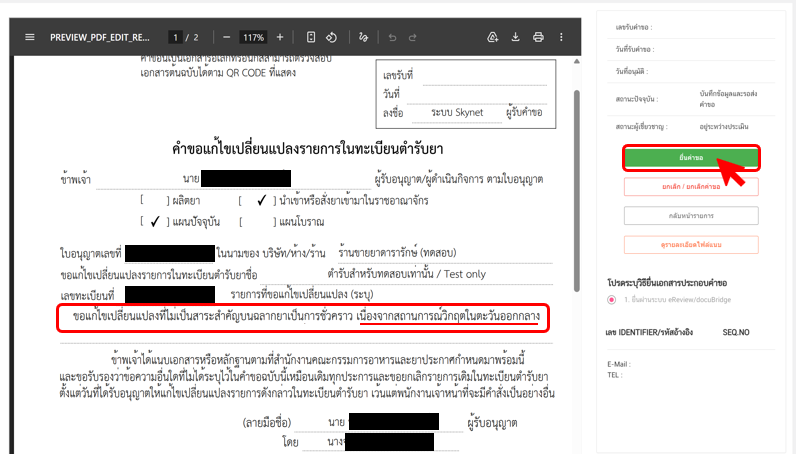The width and height of the screenshot is (796, 454).
Task: Click the E-Mail label in side panel
Action: 619,364
